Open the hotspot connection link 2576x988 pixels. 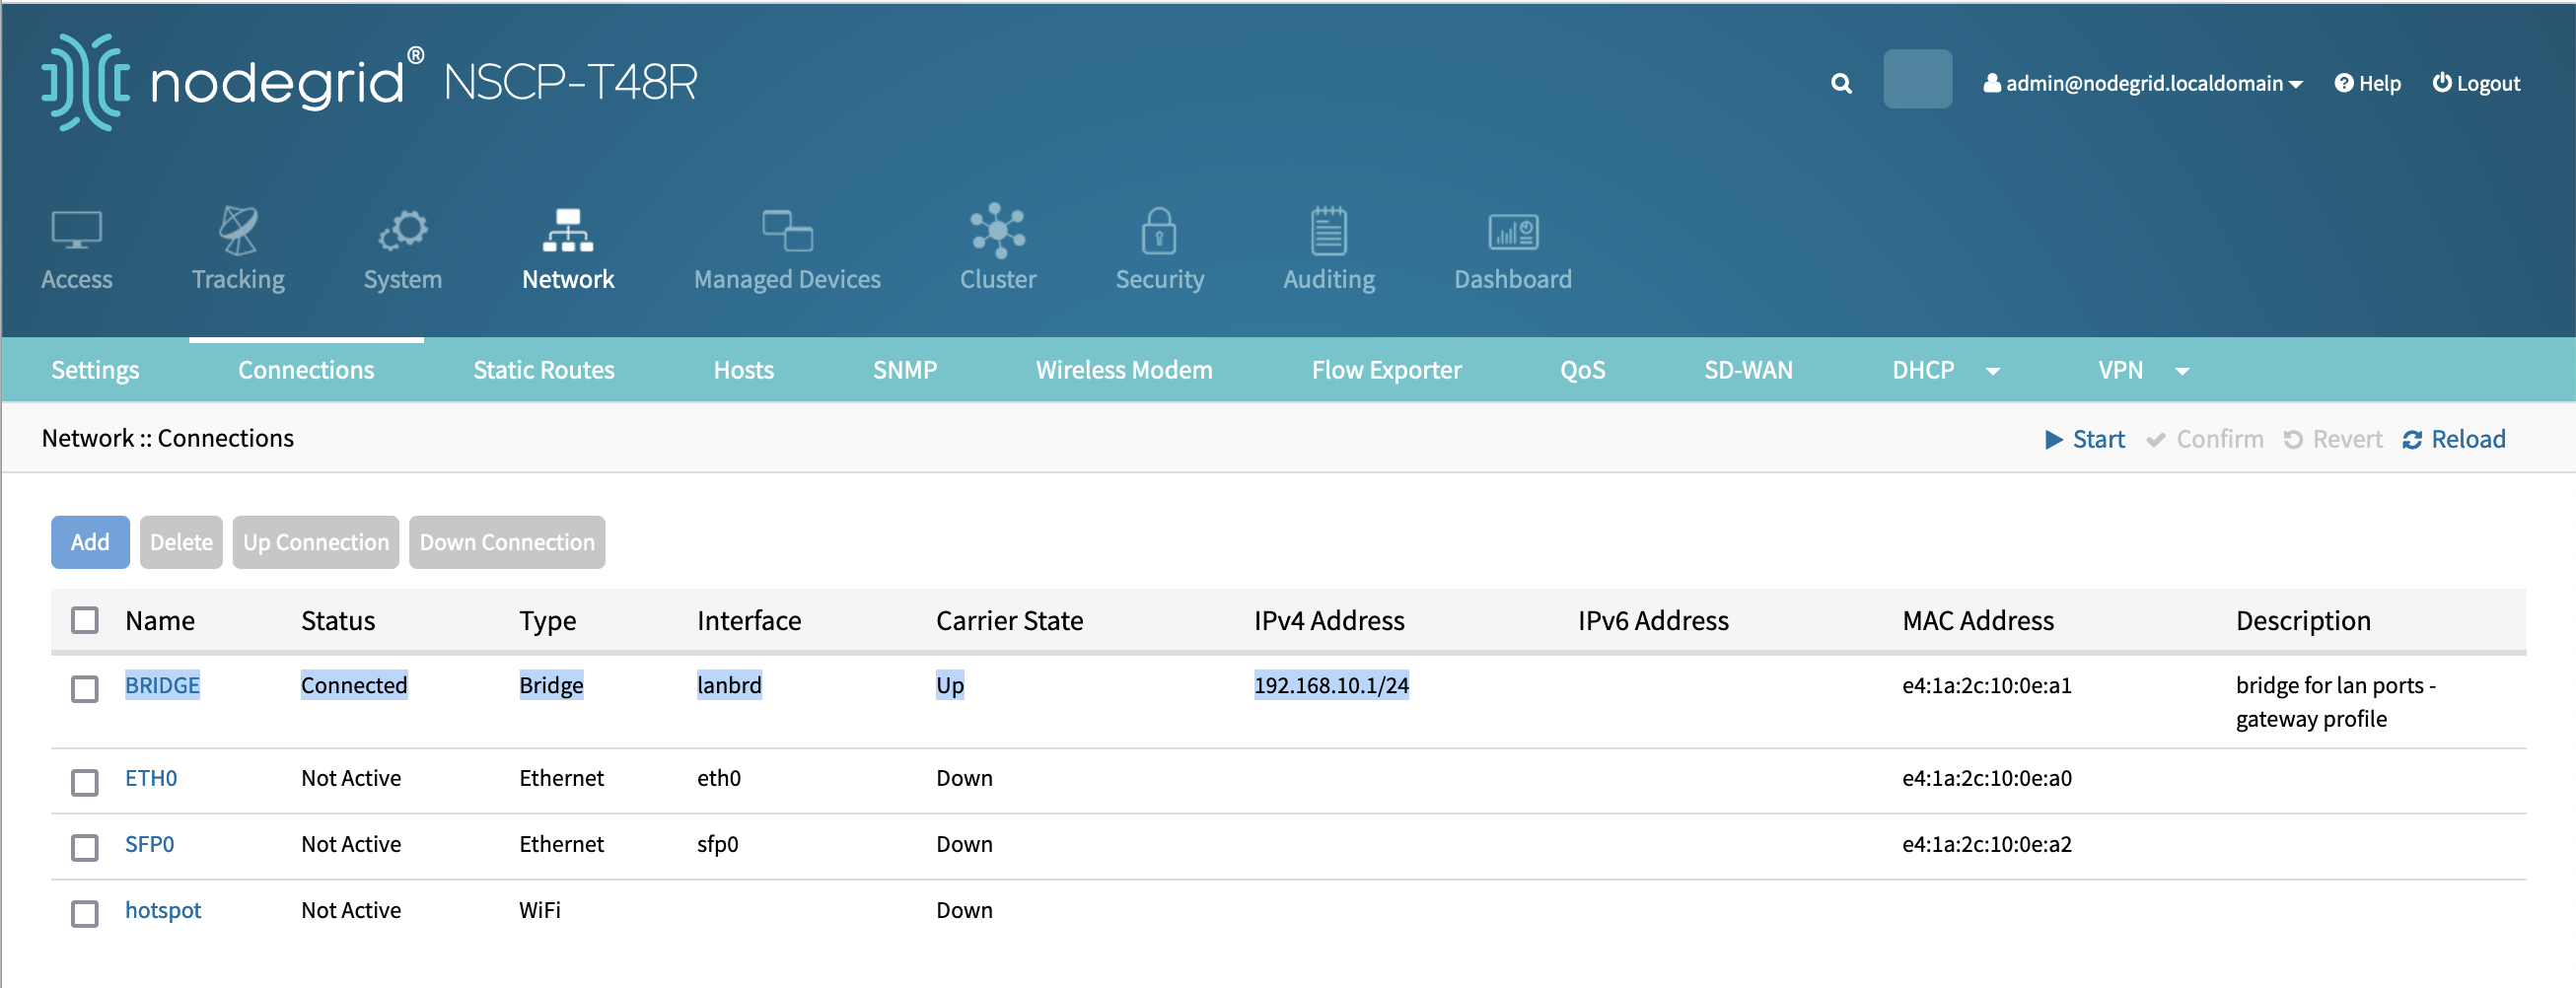coord(163,910)
